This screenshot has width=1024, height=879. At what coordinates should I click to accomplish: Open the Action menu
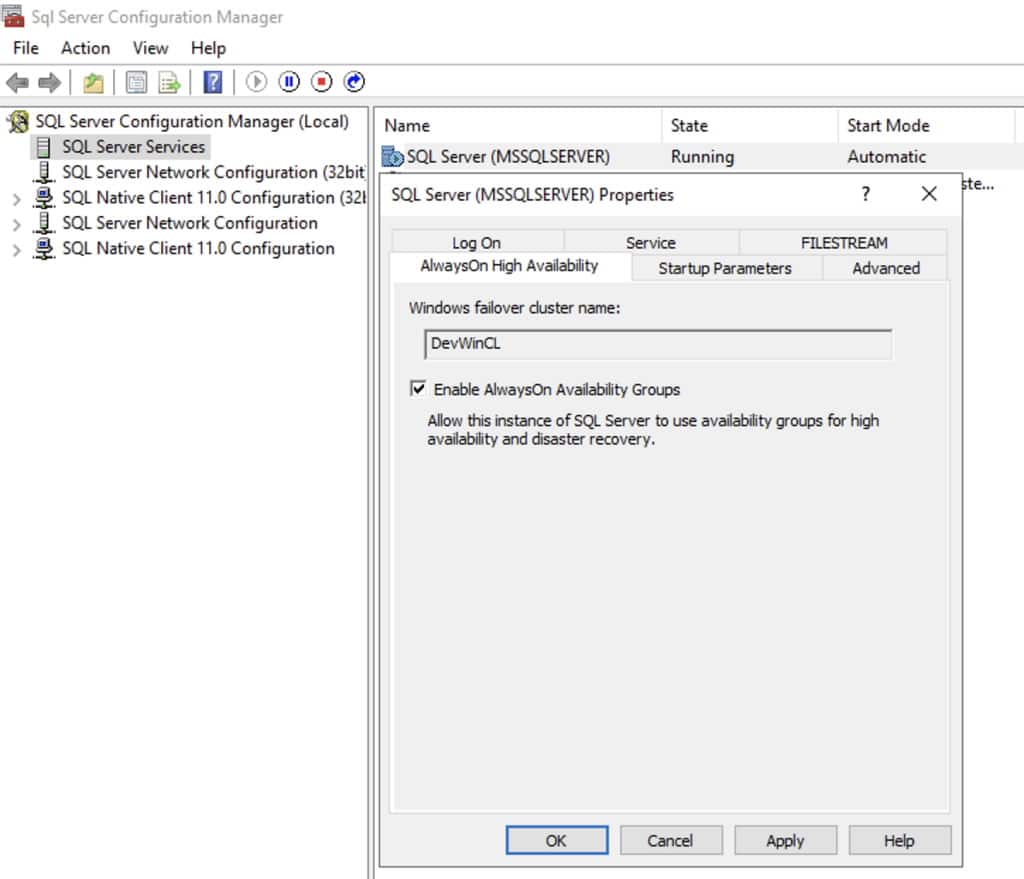[x=85, y=47]
